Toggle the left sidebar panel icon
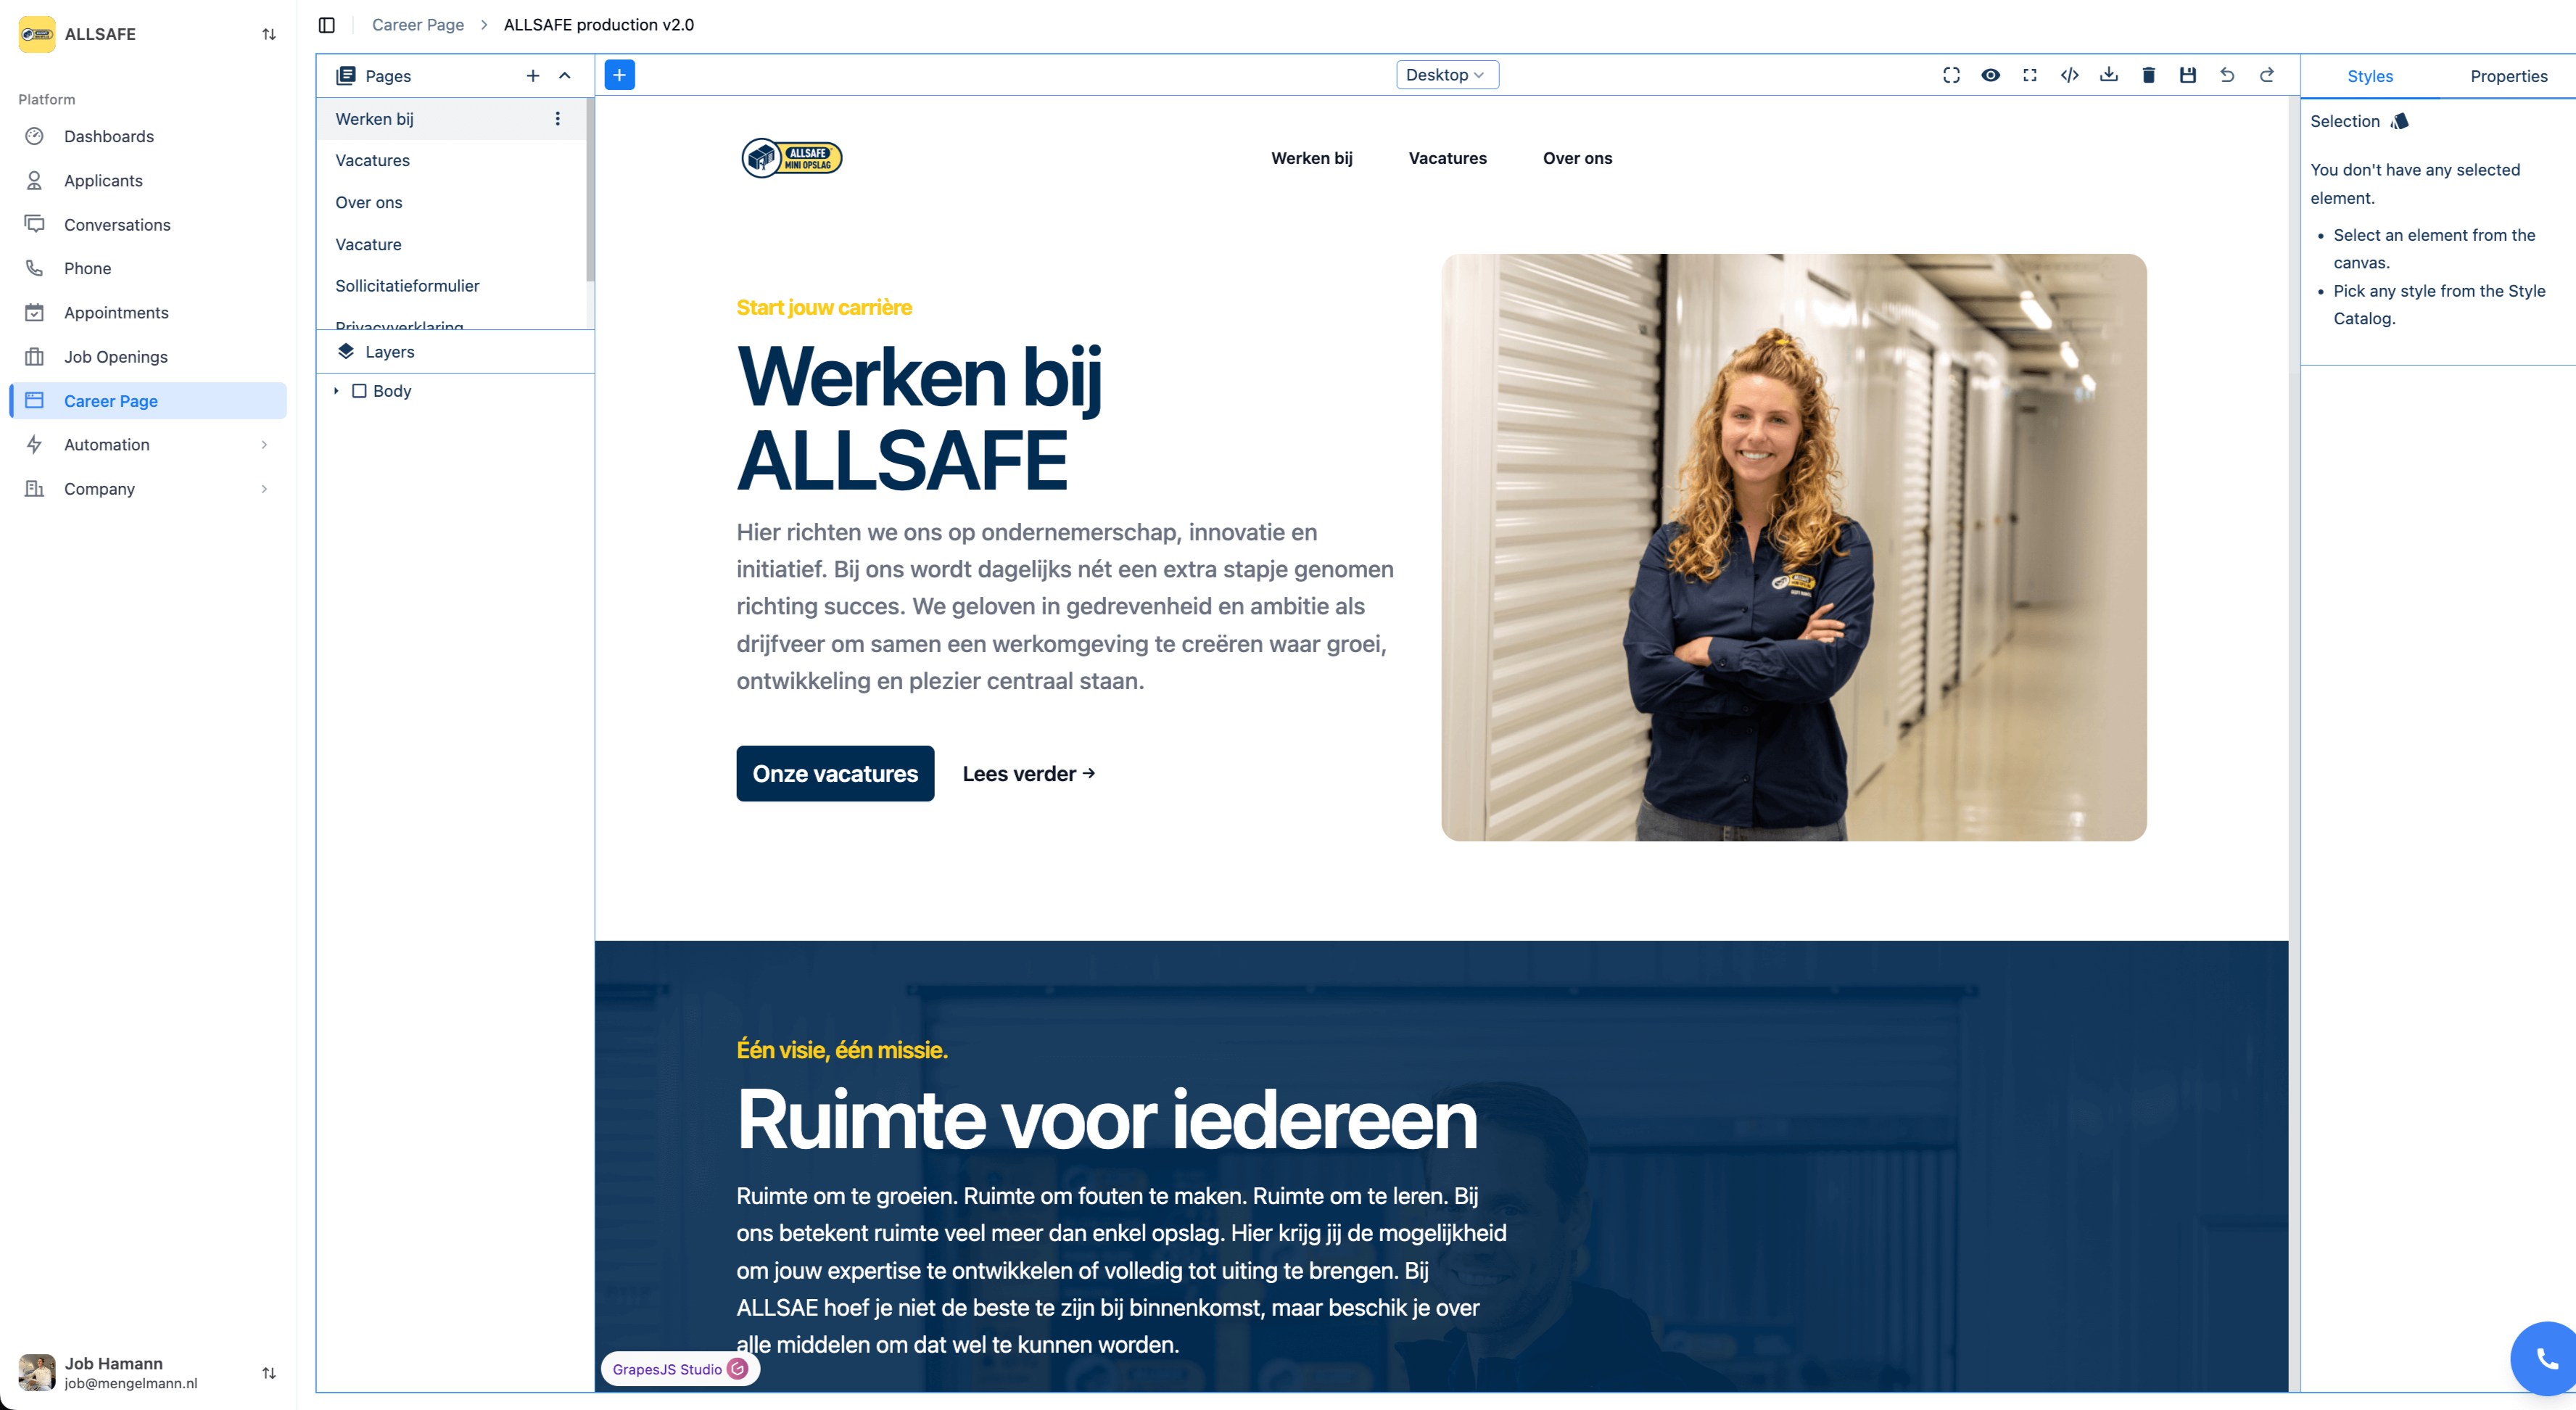The width and height of the screenshot is (2576, 1410). click(x=327, y=25)
